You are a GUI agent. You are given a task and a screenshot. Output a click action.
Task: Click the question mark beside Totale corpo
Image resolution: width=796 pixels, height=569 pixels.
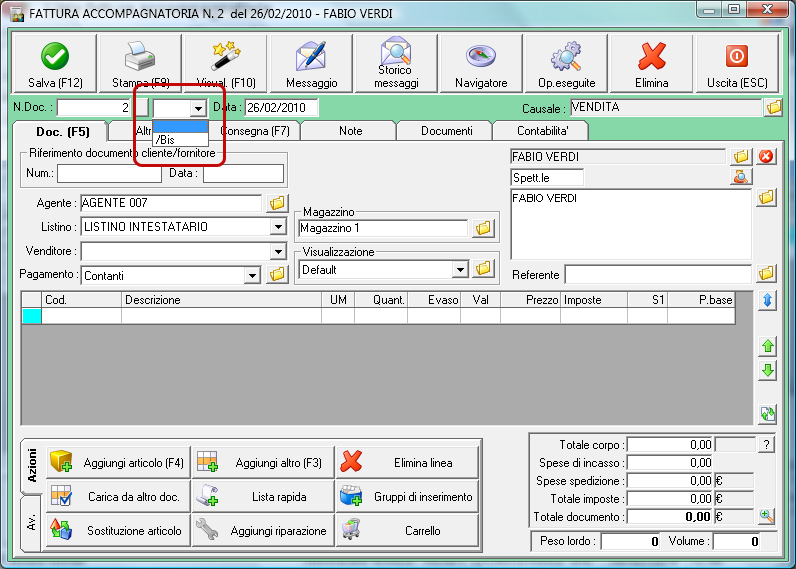[x=766, y=445]
